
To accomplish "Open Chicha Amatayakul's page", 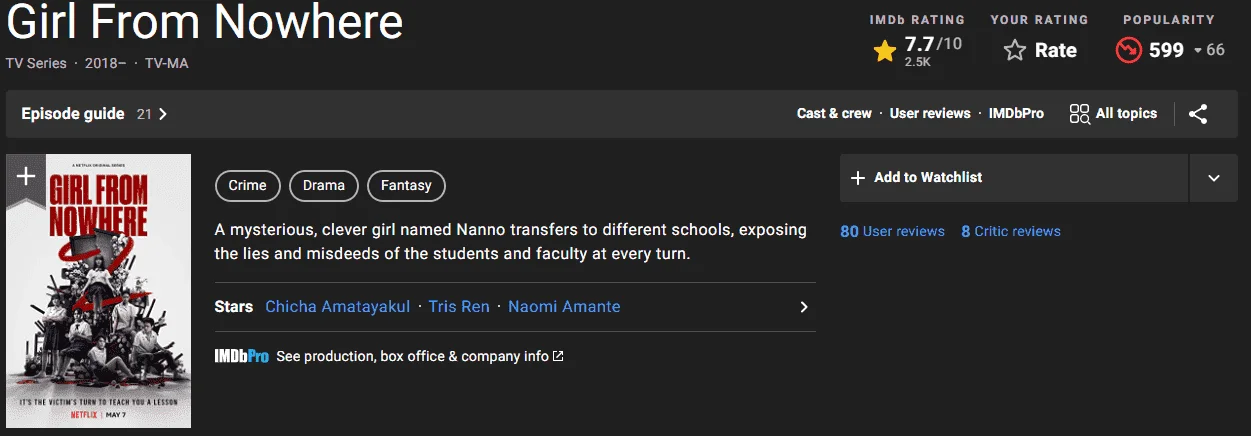I will (x=338, y=307).
